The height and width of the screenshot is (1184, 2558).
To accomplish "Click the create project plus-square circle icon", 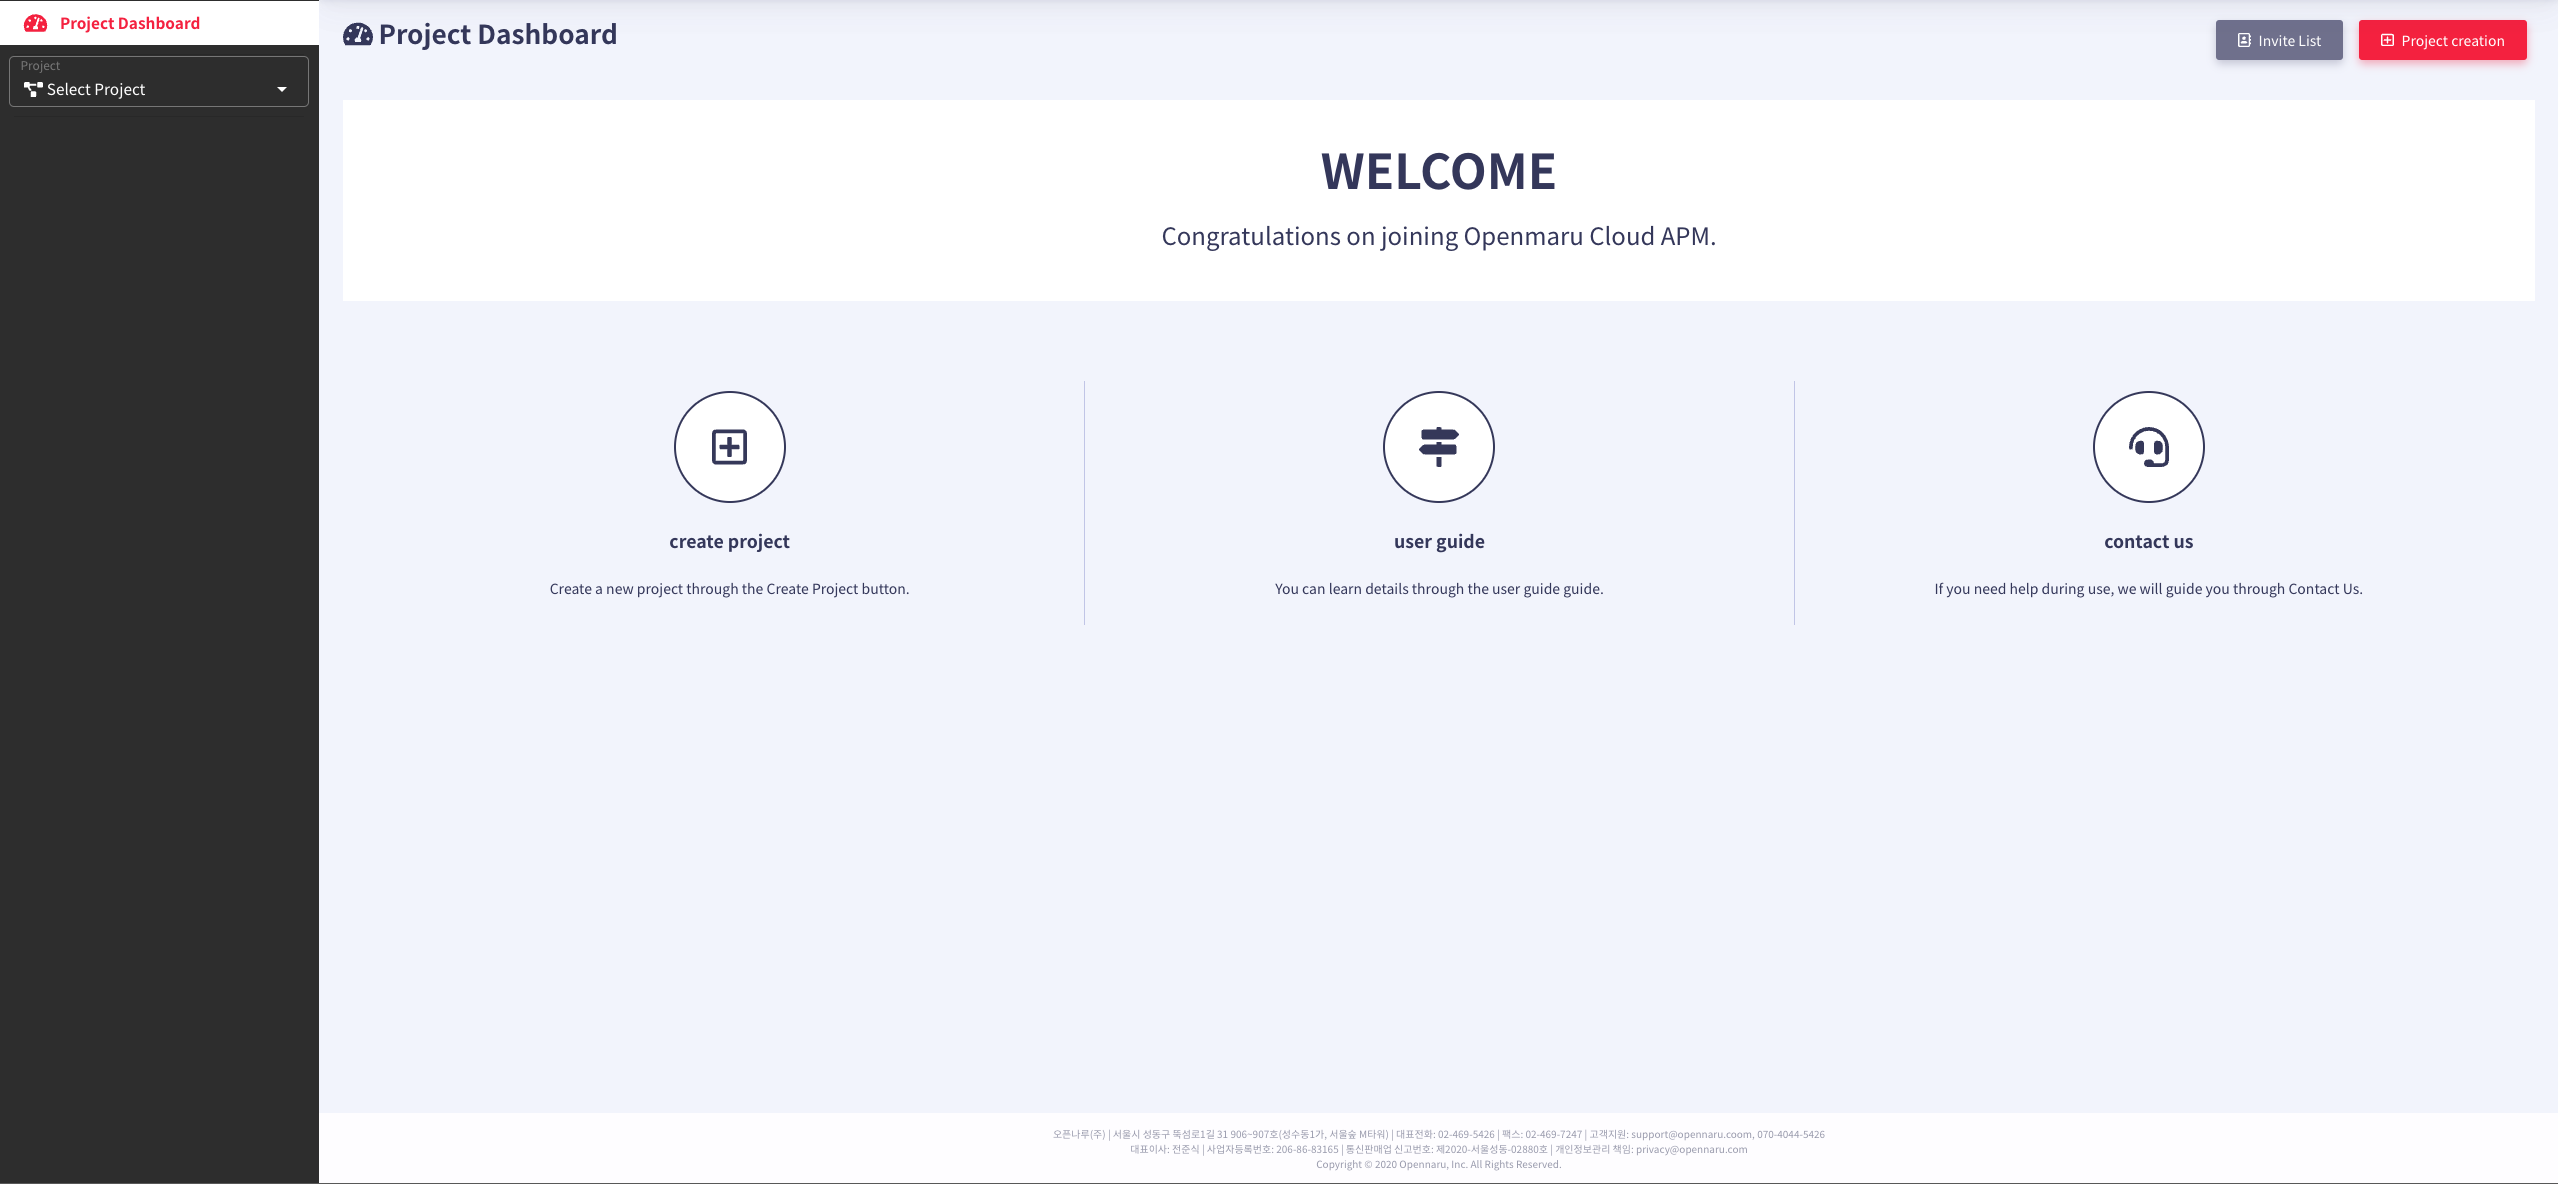I will click(x=729, y=447).
